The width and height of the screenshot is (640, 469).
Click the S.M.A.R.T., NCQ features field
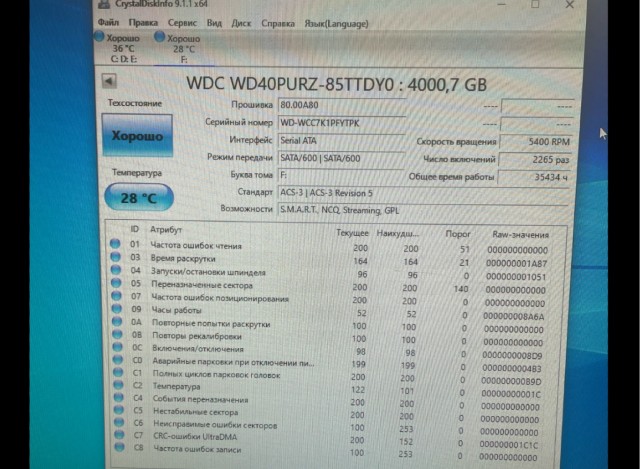[423, 211]
